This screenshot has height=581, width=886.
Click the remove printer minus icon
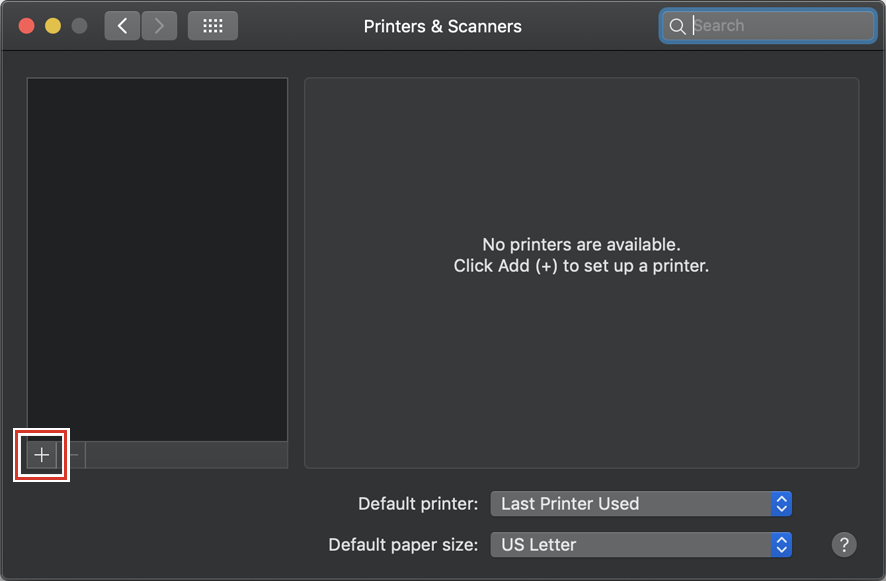pos(72,454)
